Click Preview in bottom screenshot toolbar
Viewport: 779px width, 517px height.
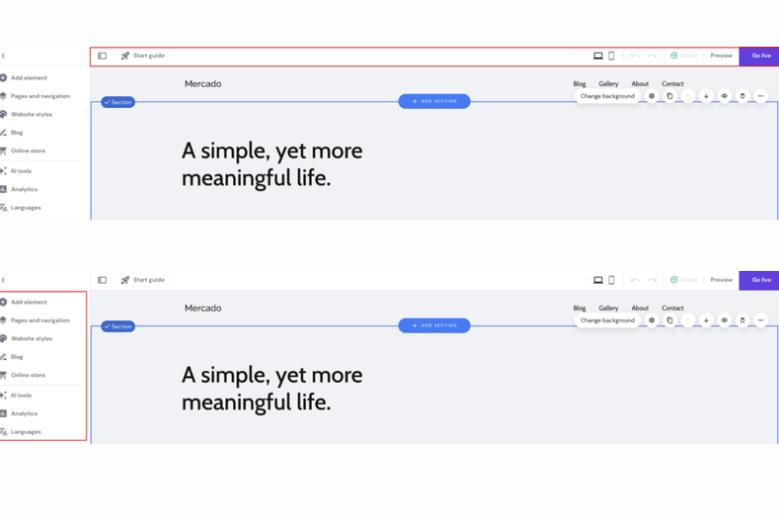pyautogui.click(x=721, y=280)
